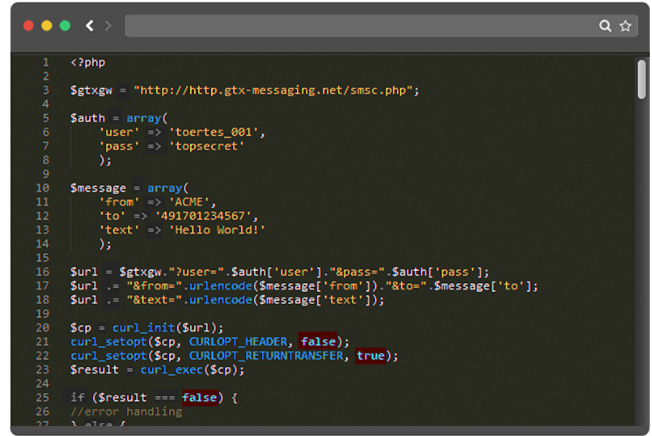Click the 'pass' key on line 7
This screenshot has height=436, width=652.
coord(119,146)
